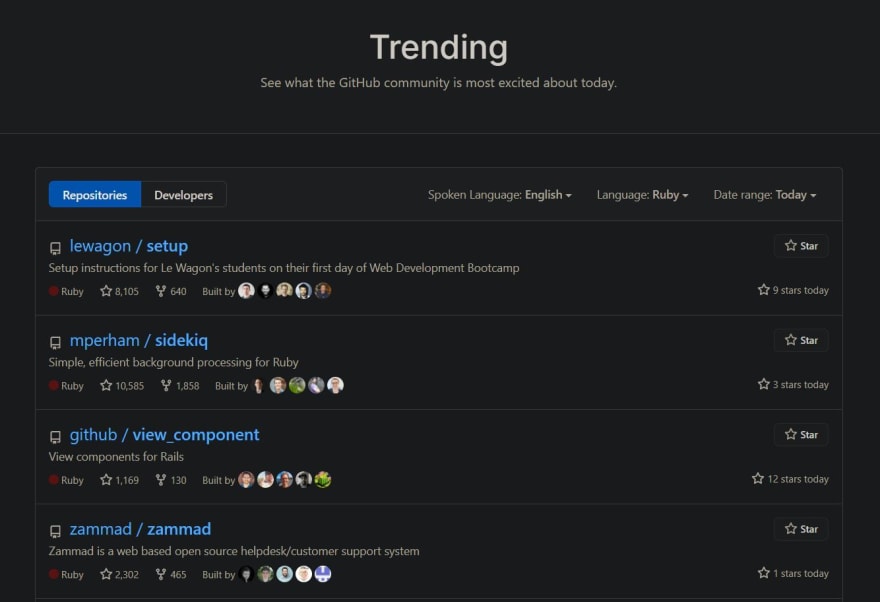Click the red Ruby language dot for zammad
Viewport: 880px width, 602px height.
click(x=54, y=573)
